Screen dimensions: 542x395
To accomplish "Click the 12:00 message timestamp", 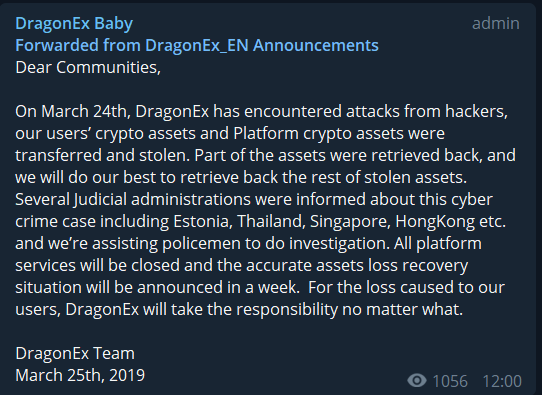I will click(502, 381).
